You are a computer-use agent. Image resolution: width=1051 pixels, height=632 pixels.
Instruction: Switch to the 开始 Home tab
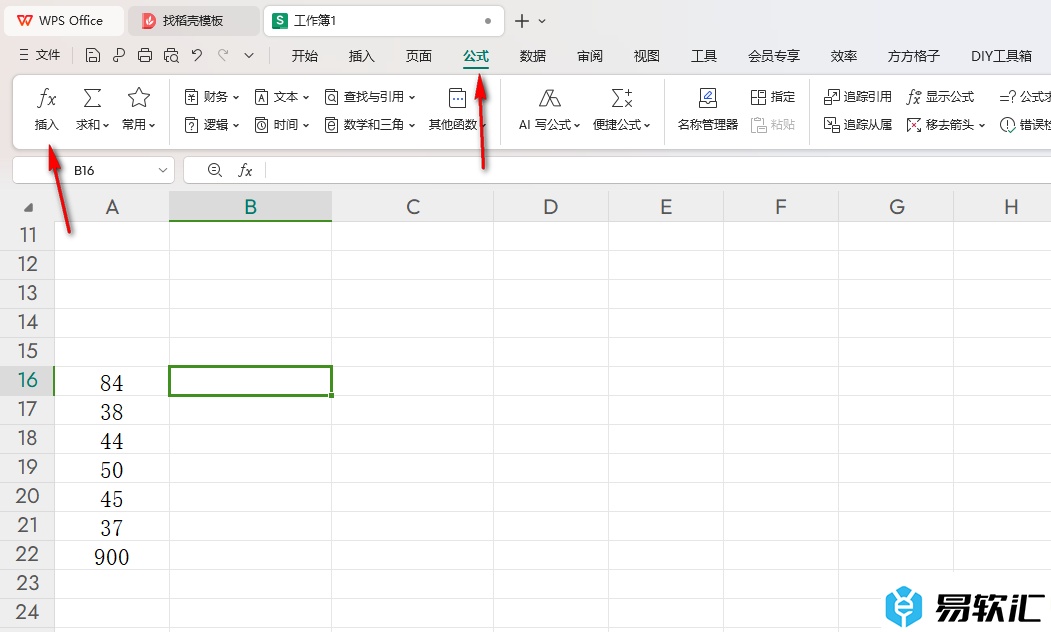click(x=304, y=56)
